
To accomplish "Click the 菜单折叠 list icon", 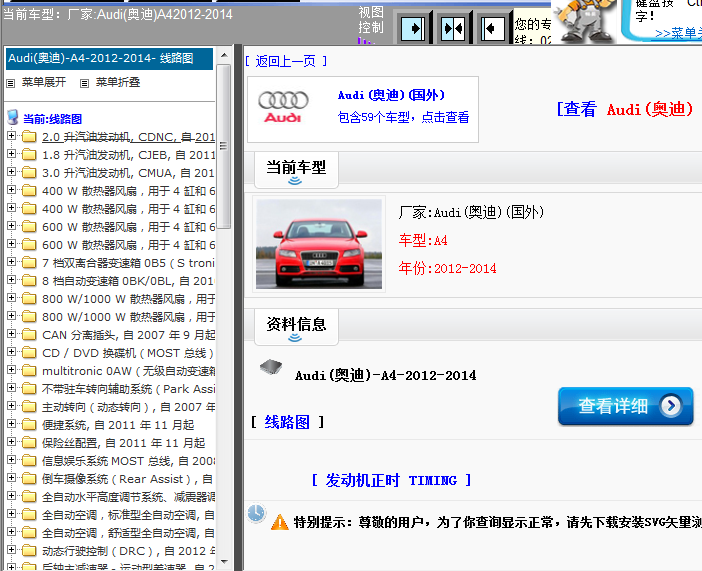I will coord(84,83).
